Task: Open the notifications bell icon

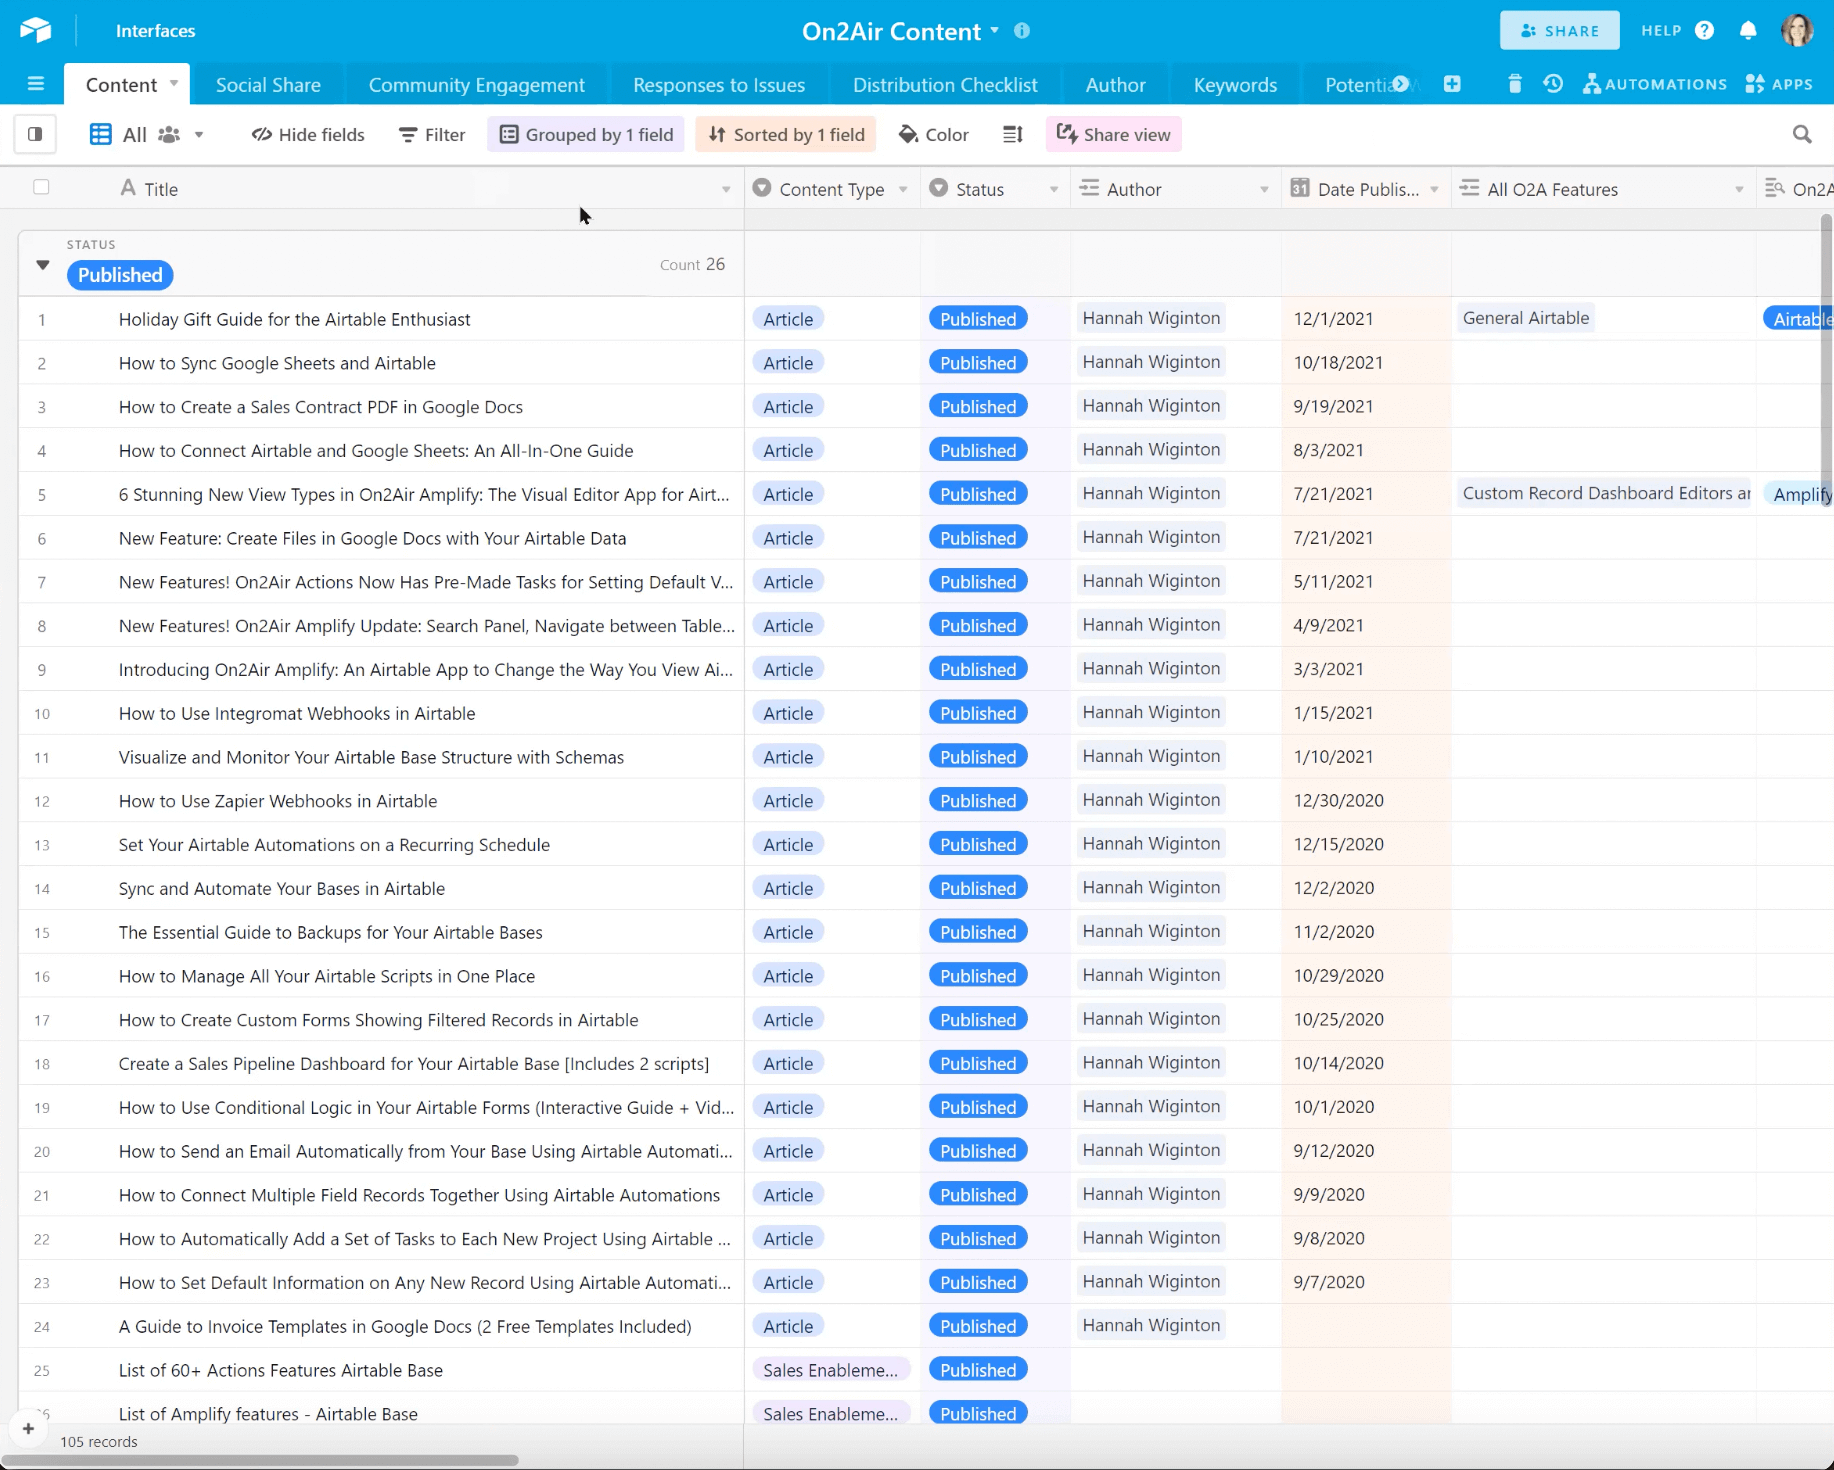Action: click(x=1748, y=30)
